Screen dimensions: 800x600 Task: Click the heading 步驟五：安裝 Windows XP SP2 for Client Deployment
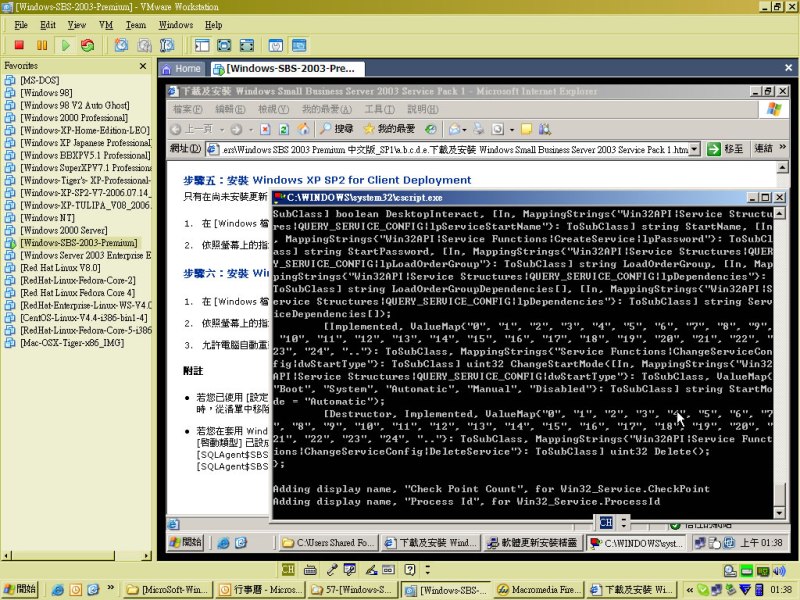pos(327,180)
